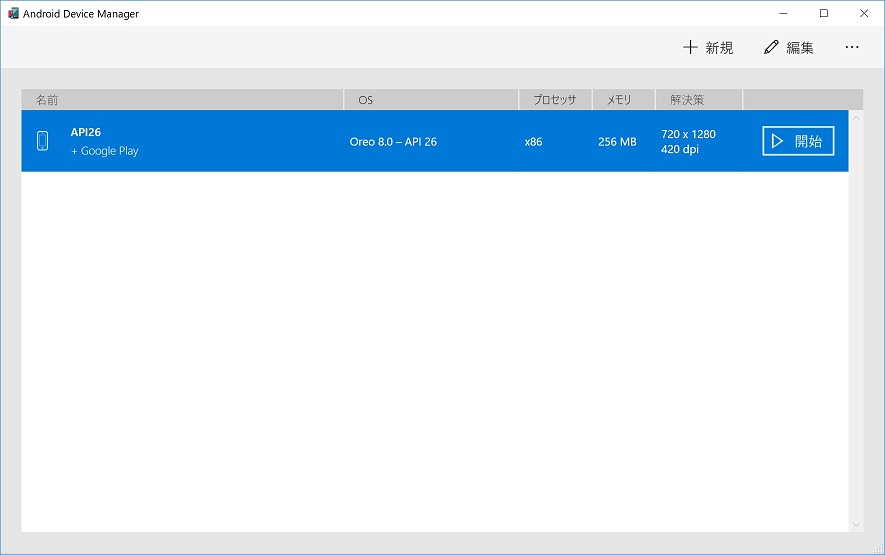Start the API26 emulator with 開始
This screenshot has height=555, width=885.
point(798,141)
